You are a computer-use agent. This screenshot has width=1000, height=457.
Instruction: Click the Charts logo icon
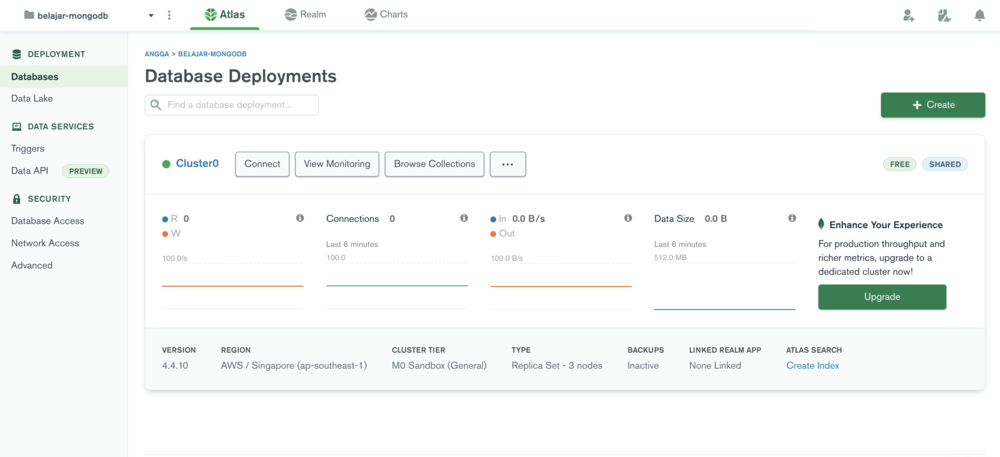point(371,15)
